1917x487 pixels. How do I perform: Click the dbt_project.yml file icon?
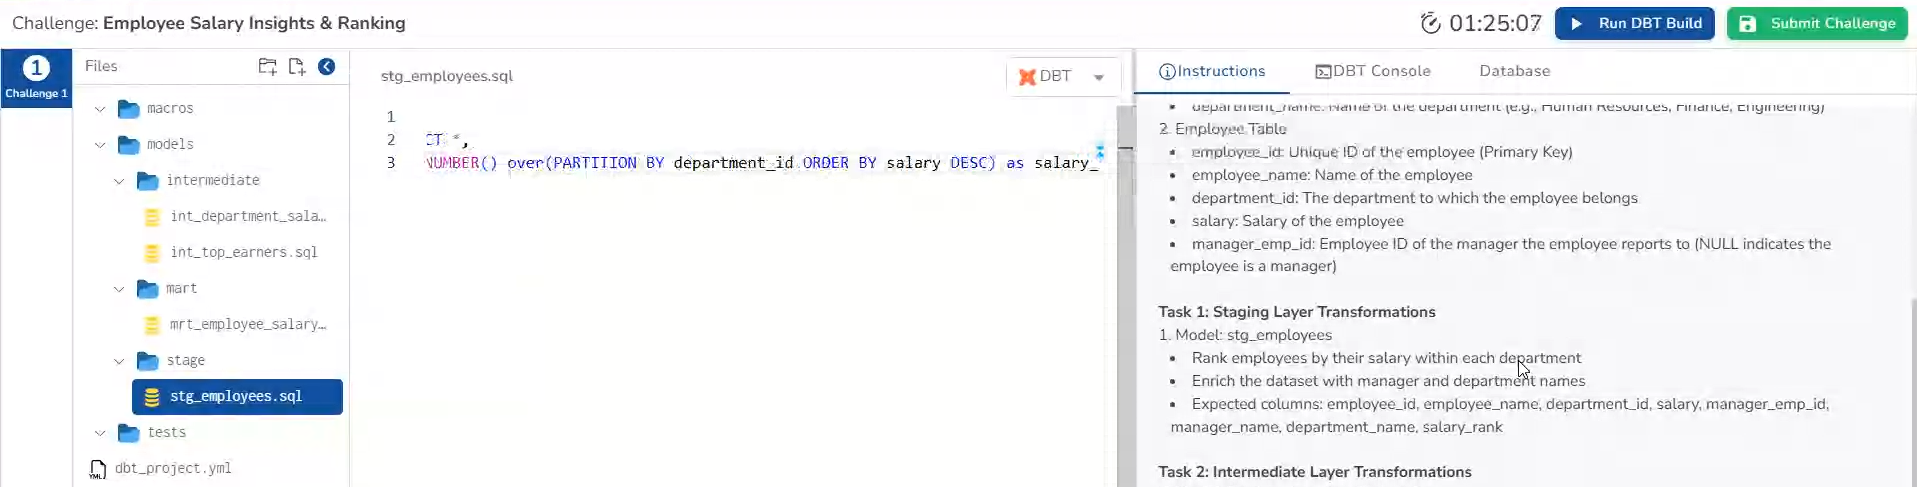click(98, 469)
